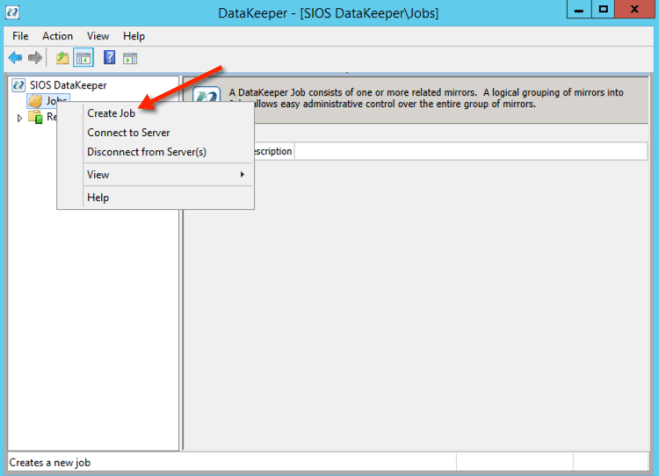The image size is (659, 476).
Task: Click the Back arrow toolbar icon
Action: click(x=15, y=58)
